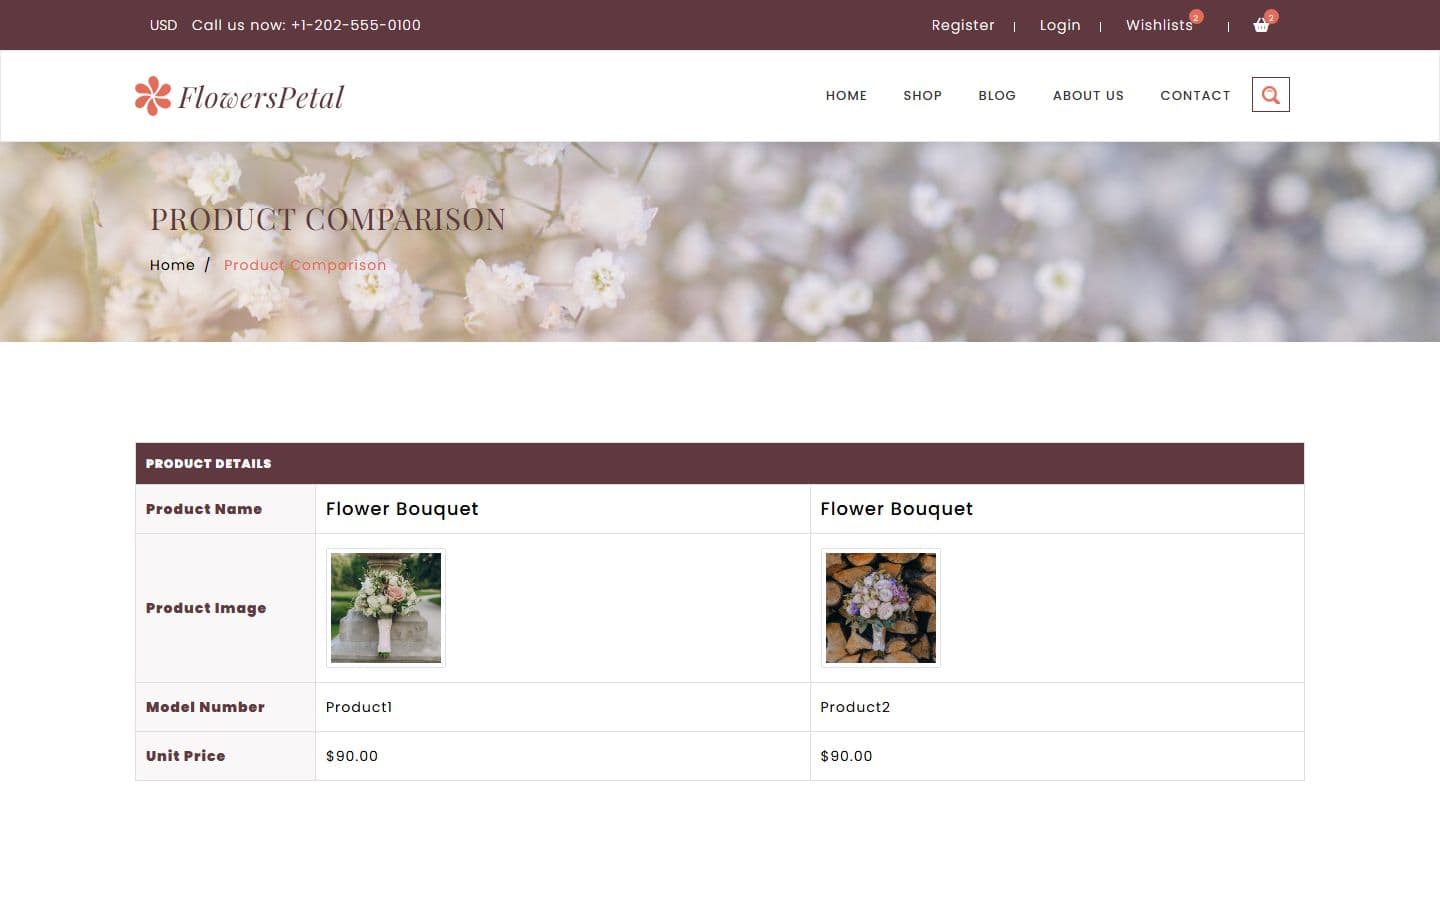The image size is (1440, 900).
Task: Click the FlowersPetal logo
Action: [x=239, y=96]
